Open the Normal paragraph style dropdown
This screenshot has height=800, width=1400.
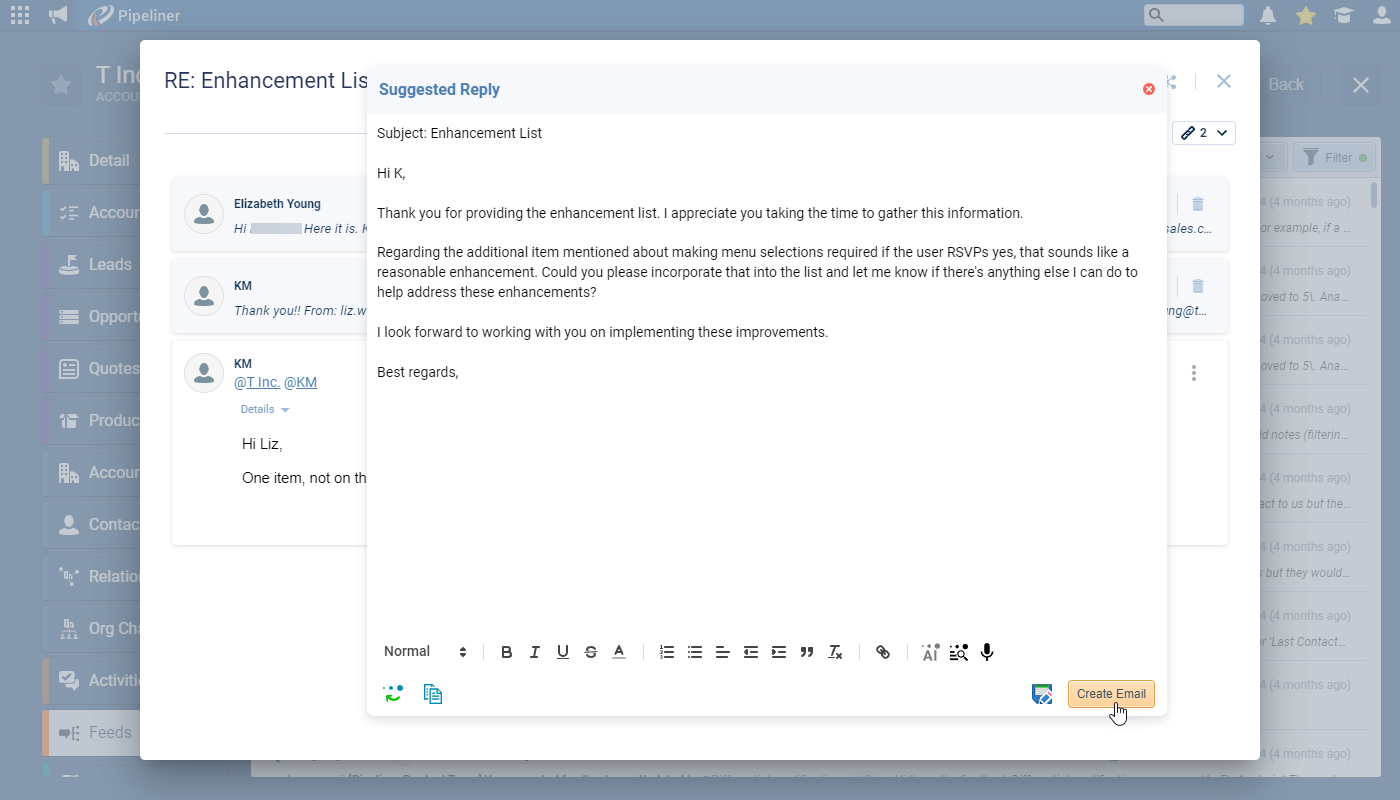[425, 652]
